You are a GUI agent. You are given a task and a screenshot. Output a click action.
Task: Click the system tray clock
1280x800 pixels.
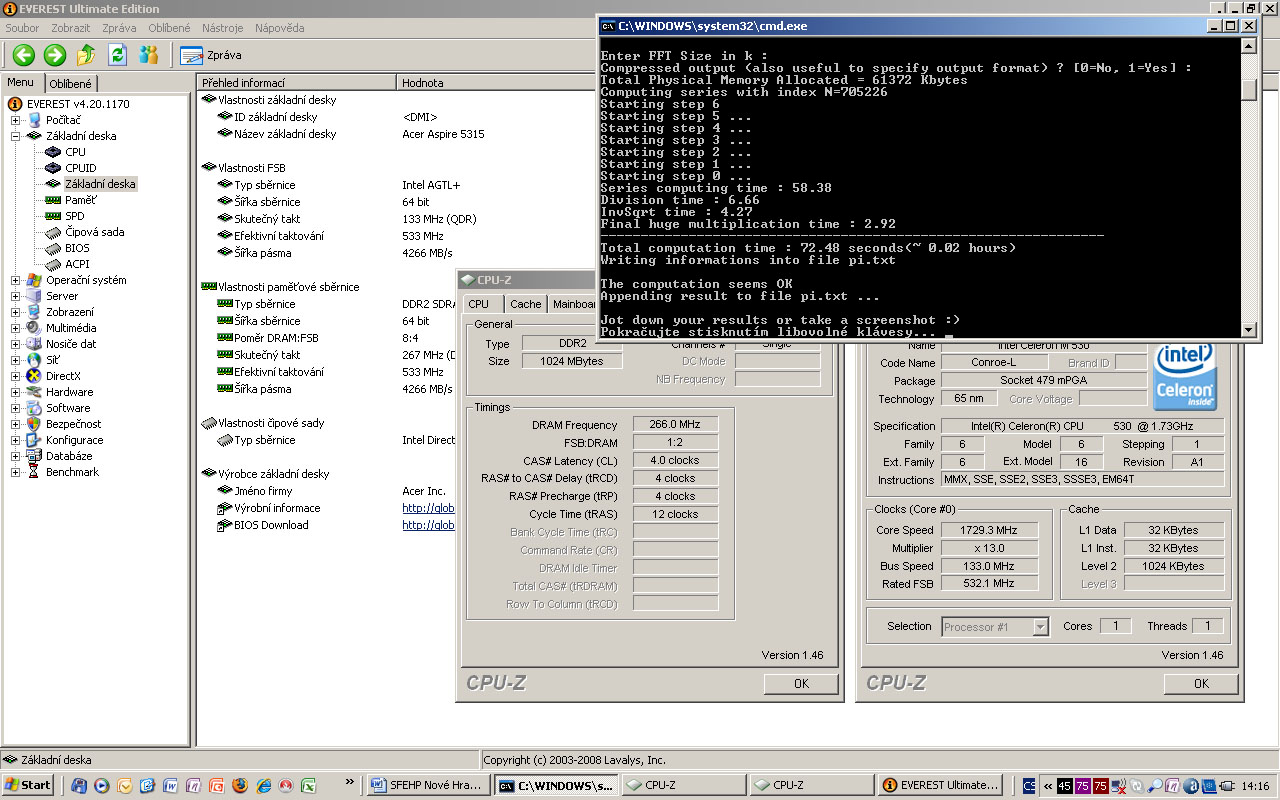click(x=1257, y=785)
